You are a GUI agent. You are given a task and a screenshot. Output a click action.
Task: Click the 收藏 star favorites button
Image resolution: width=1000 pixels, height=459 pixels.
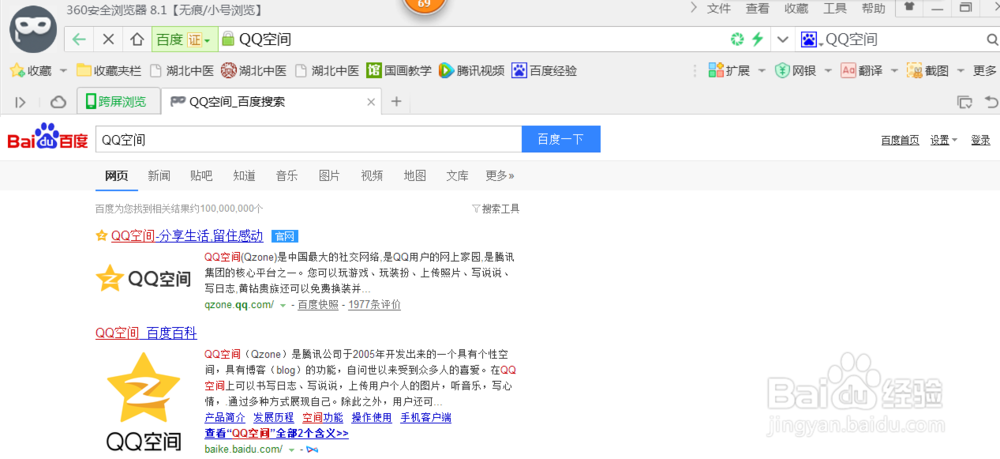(x=31, y=70)
